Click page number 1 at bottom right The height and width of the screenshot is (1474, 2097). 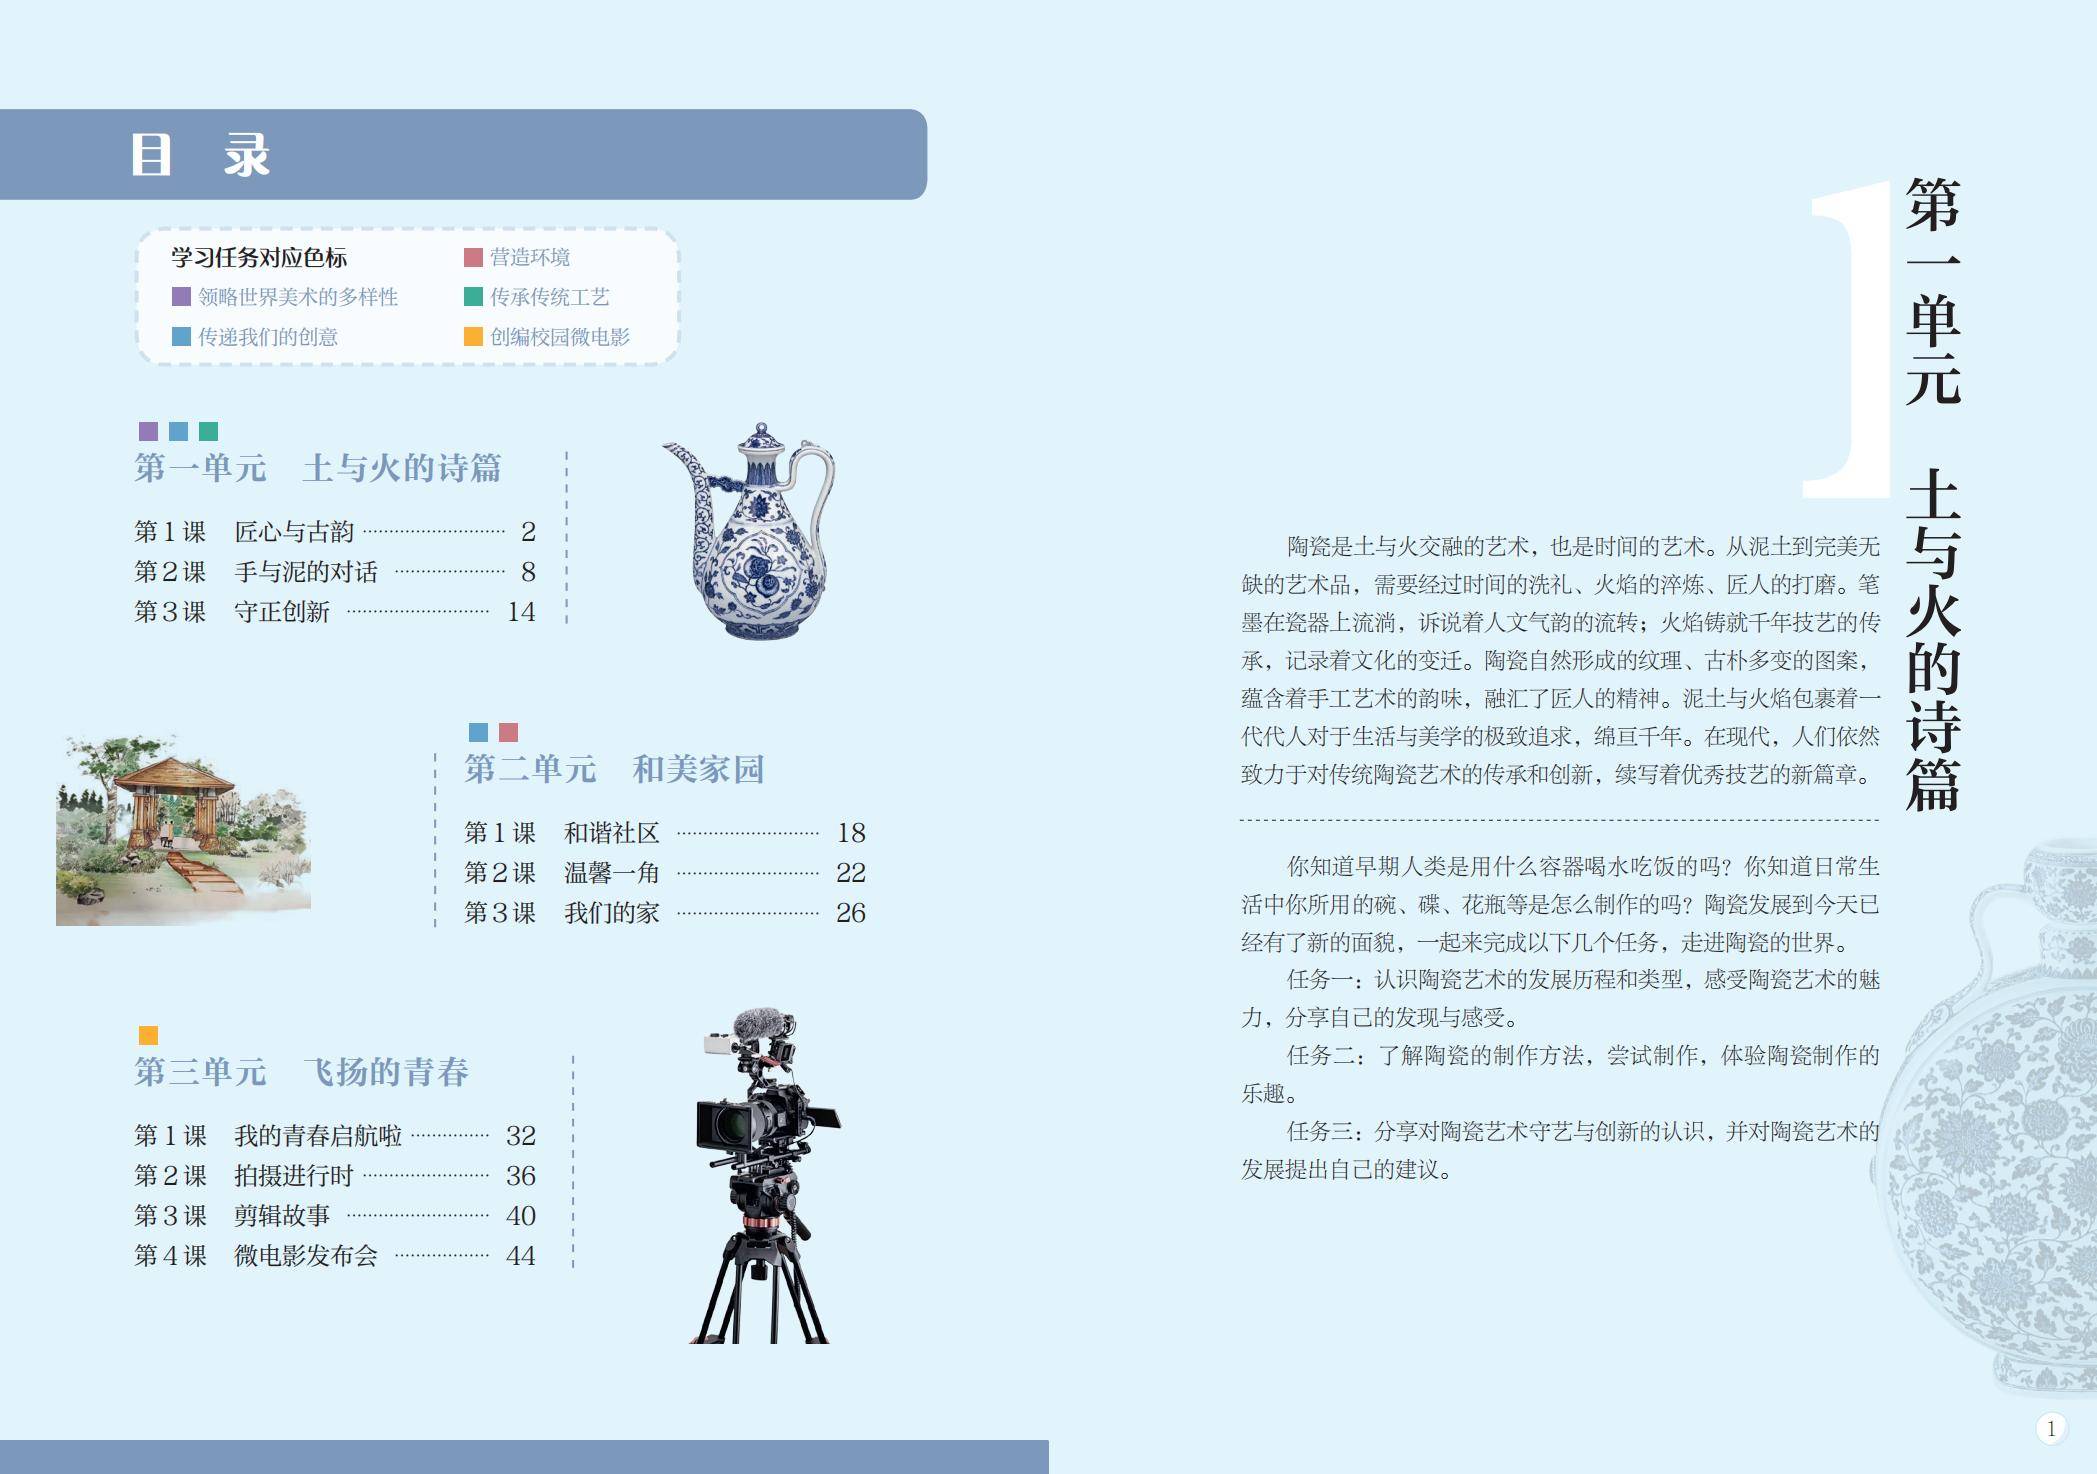2050,1428
